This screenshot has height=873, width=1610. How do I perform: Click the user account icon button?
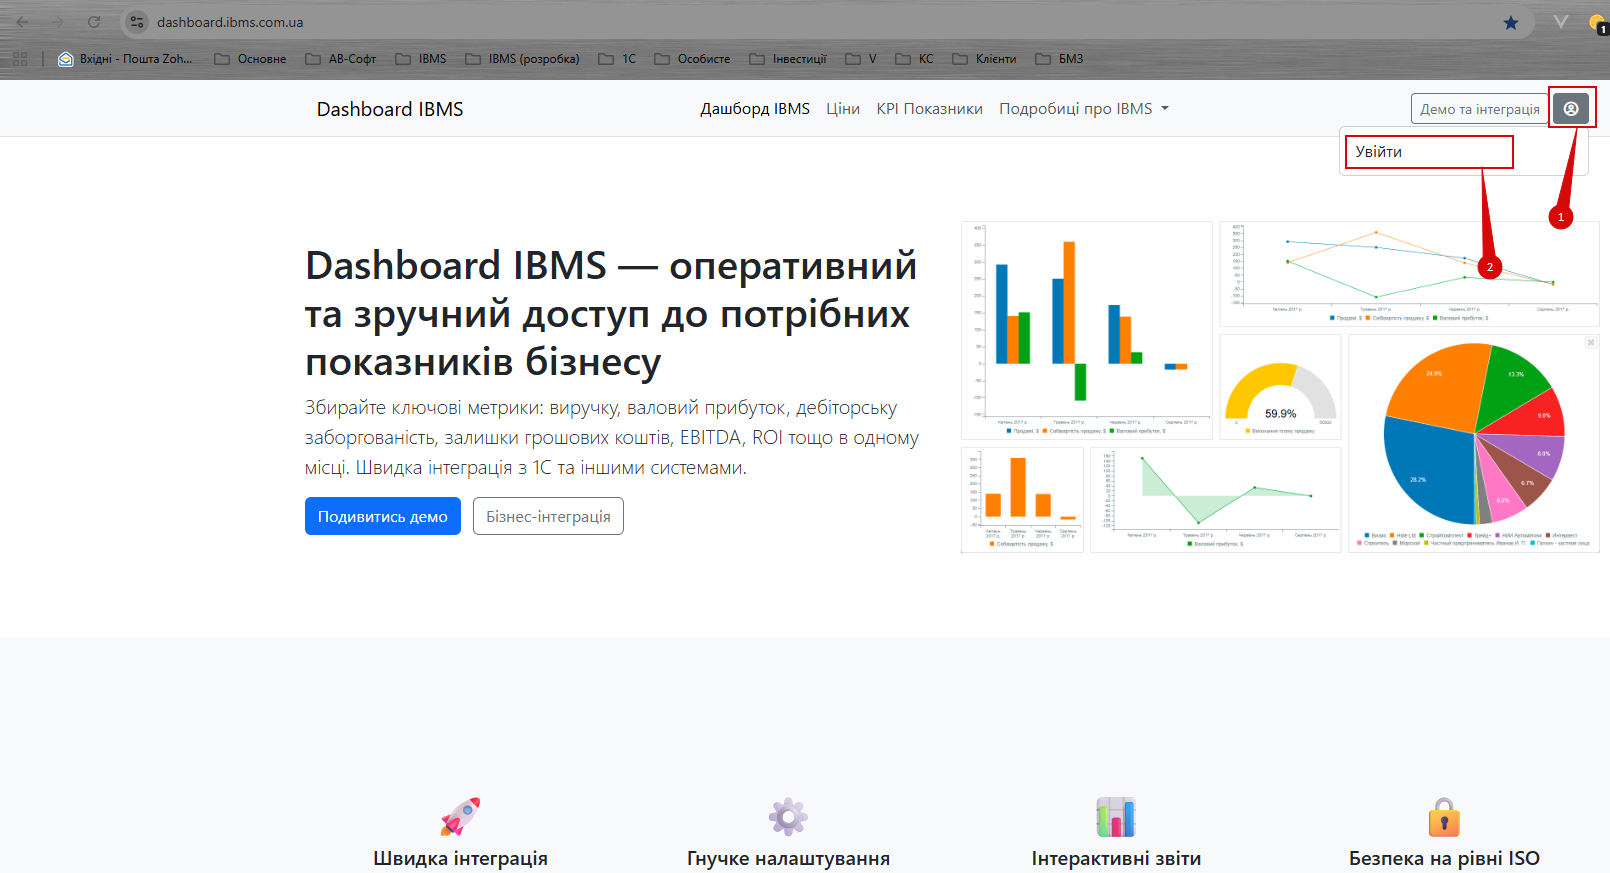[x=1571, y=108]
